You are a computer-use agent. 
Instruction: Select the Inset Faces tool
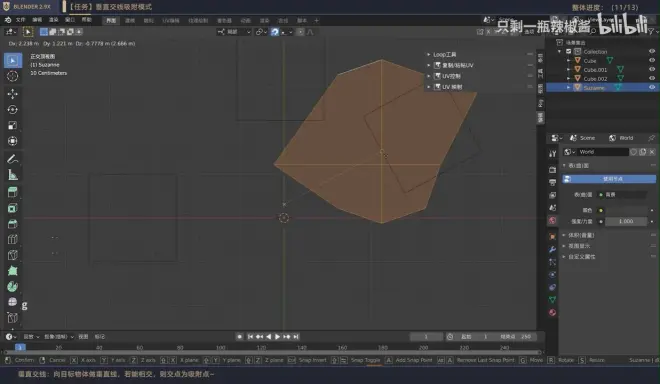[x=13, y=208]
